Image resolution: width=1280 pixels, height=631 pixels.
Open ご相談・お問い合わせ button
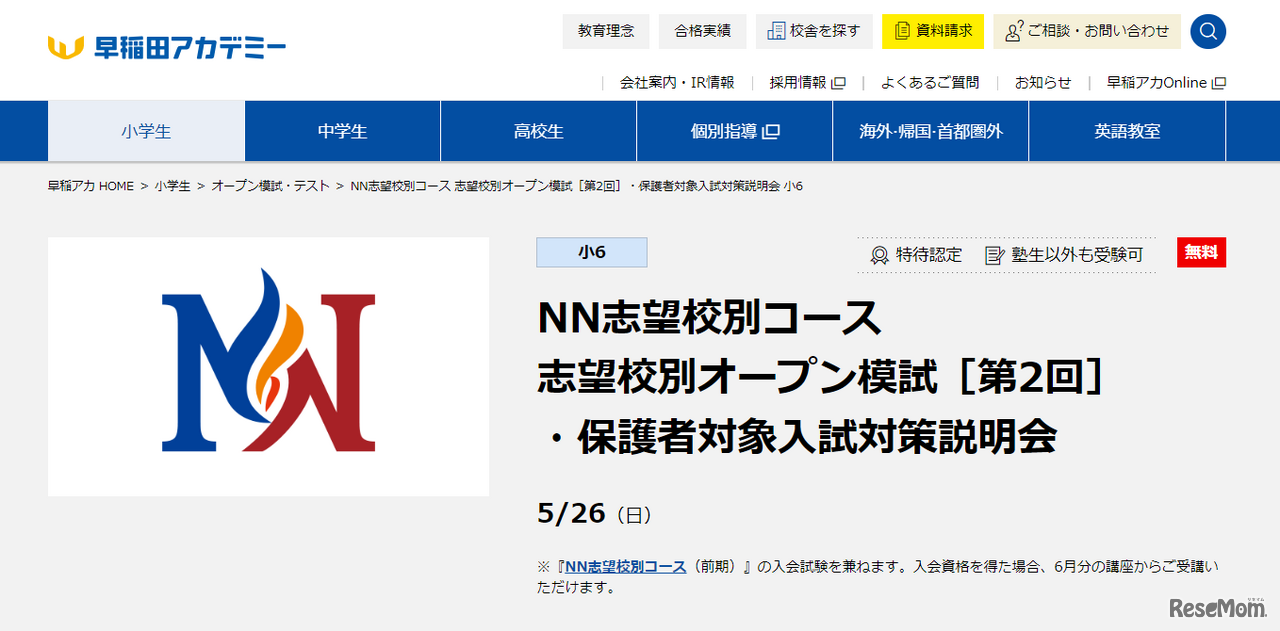1087,31
